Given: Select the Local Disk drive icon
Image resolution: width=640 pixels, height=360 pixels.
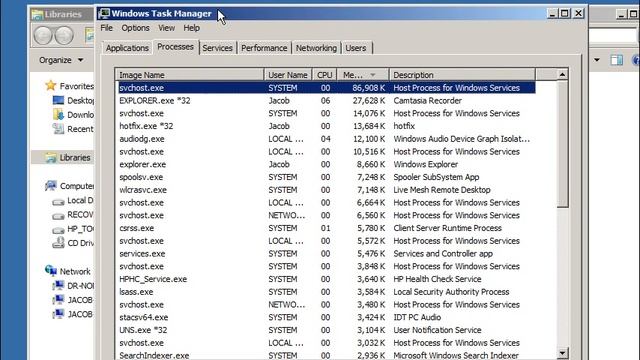Looking at the screenshot, I should [x=58, y=202].
